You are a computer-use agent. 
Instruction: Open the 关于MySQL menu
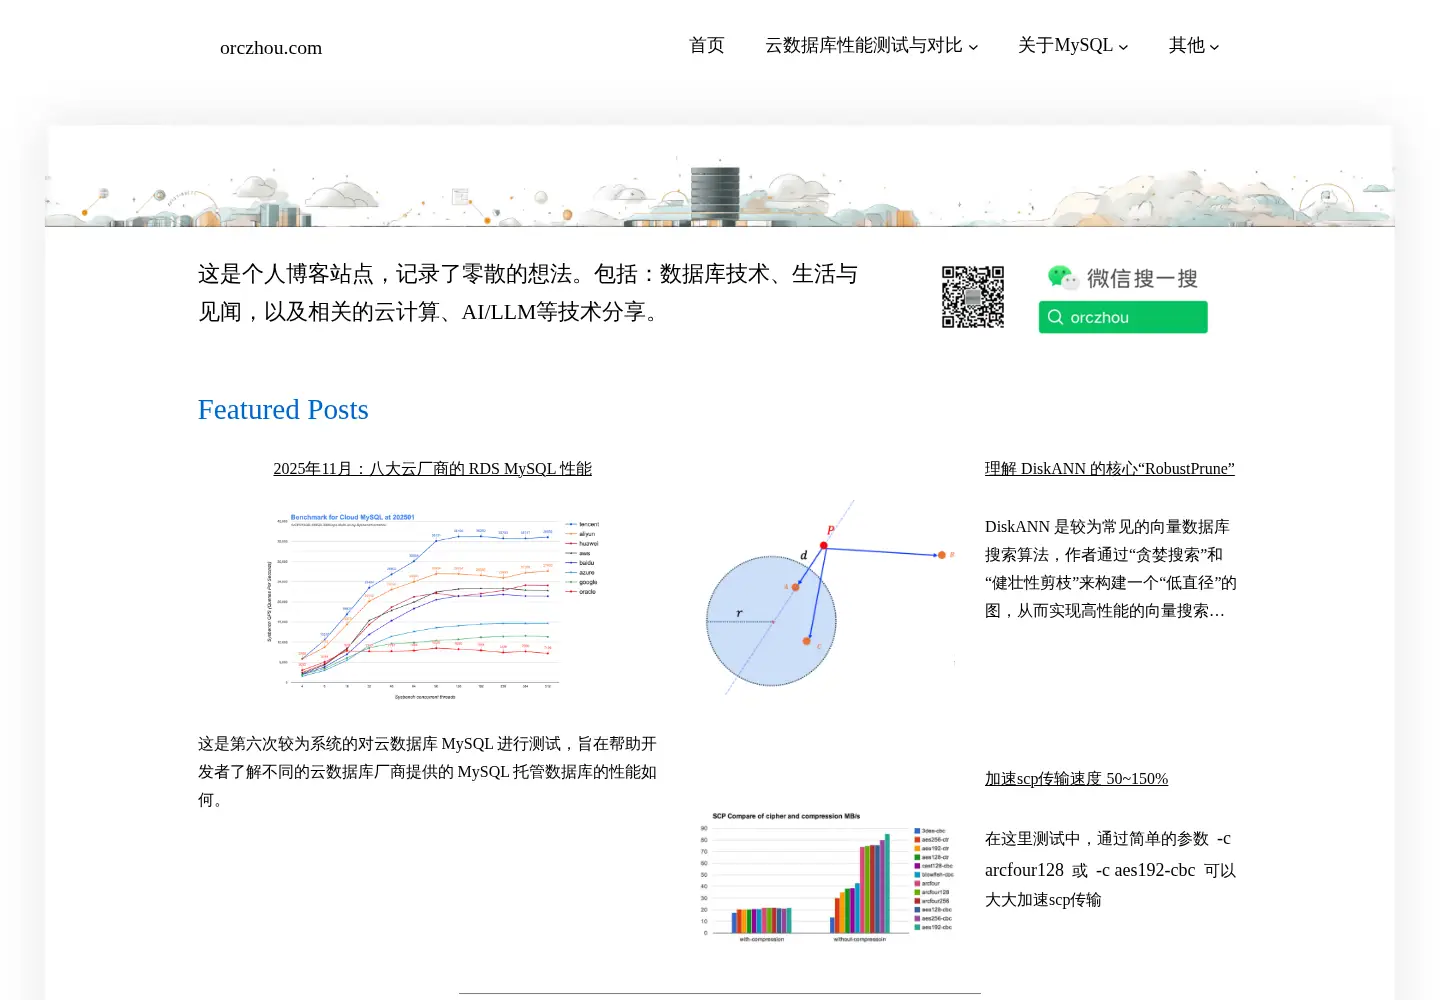click(1065, 45)
